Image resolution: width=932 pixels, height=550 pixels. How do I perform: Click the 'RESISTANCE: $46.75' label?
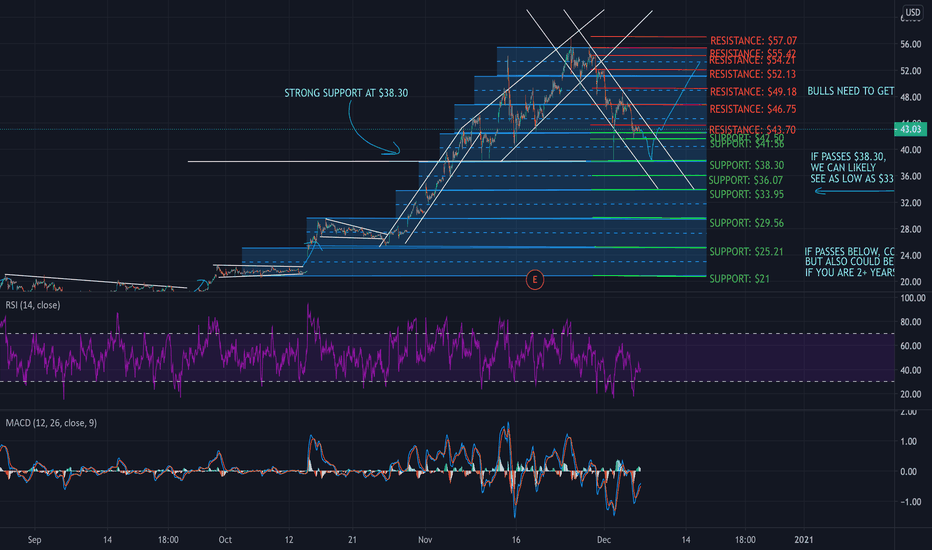pyautogui.click(x=752, y=109)
